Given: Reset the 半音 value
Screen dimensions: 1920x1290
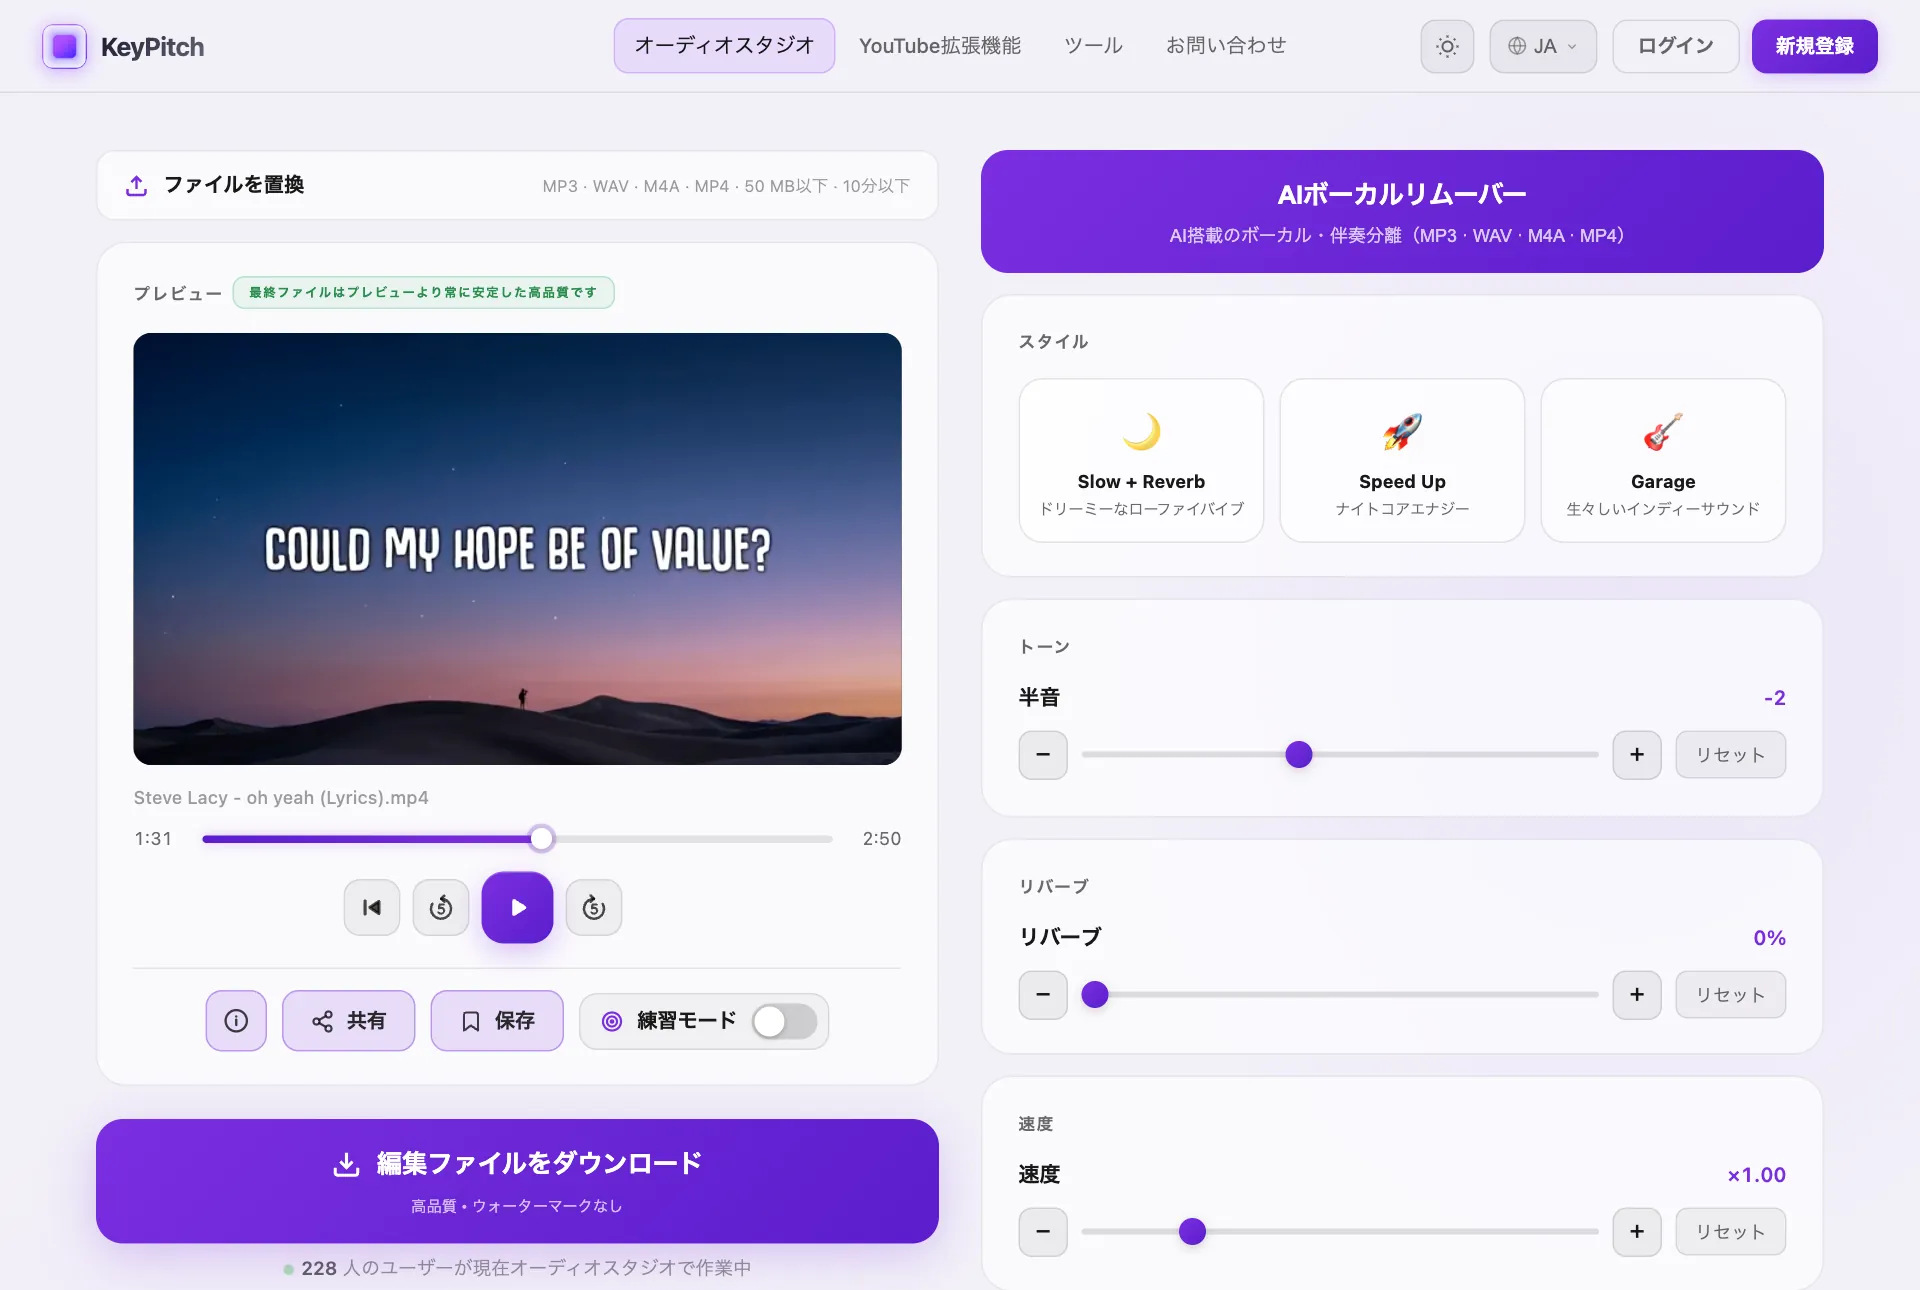Looking at the screenshot, I should click(1731, 755).
